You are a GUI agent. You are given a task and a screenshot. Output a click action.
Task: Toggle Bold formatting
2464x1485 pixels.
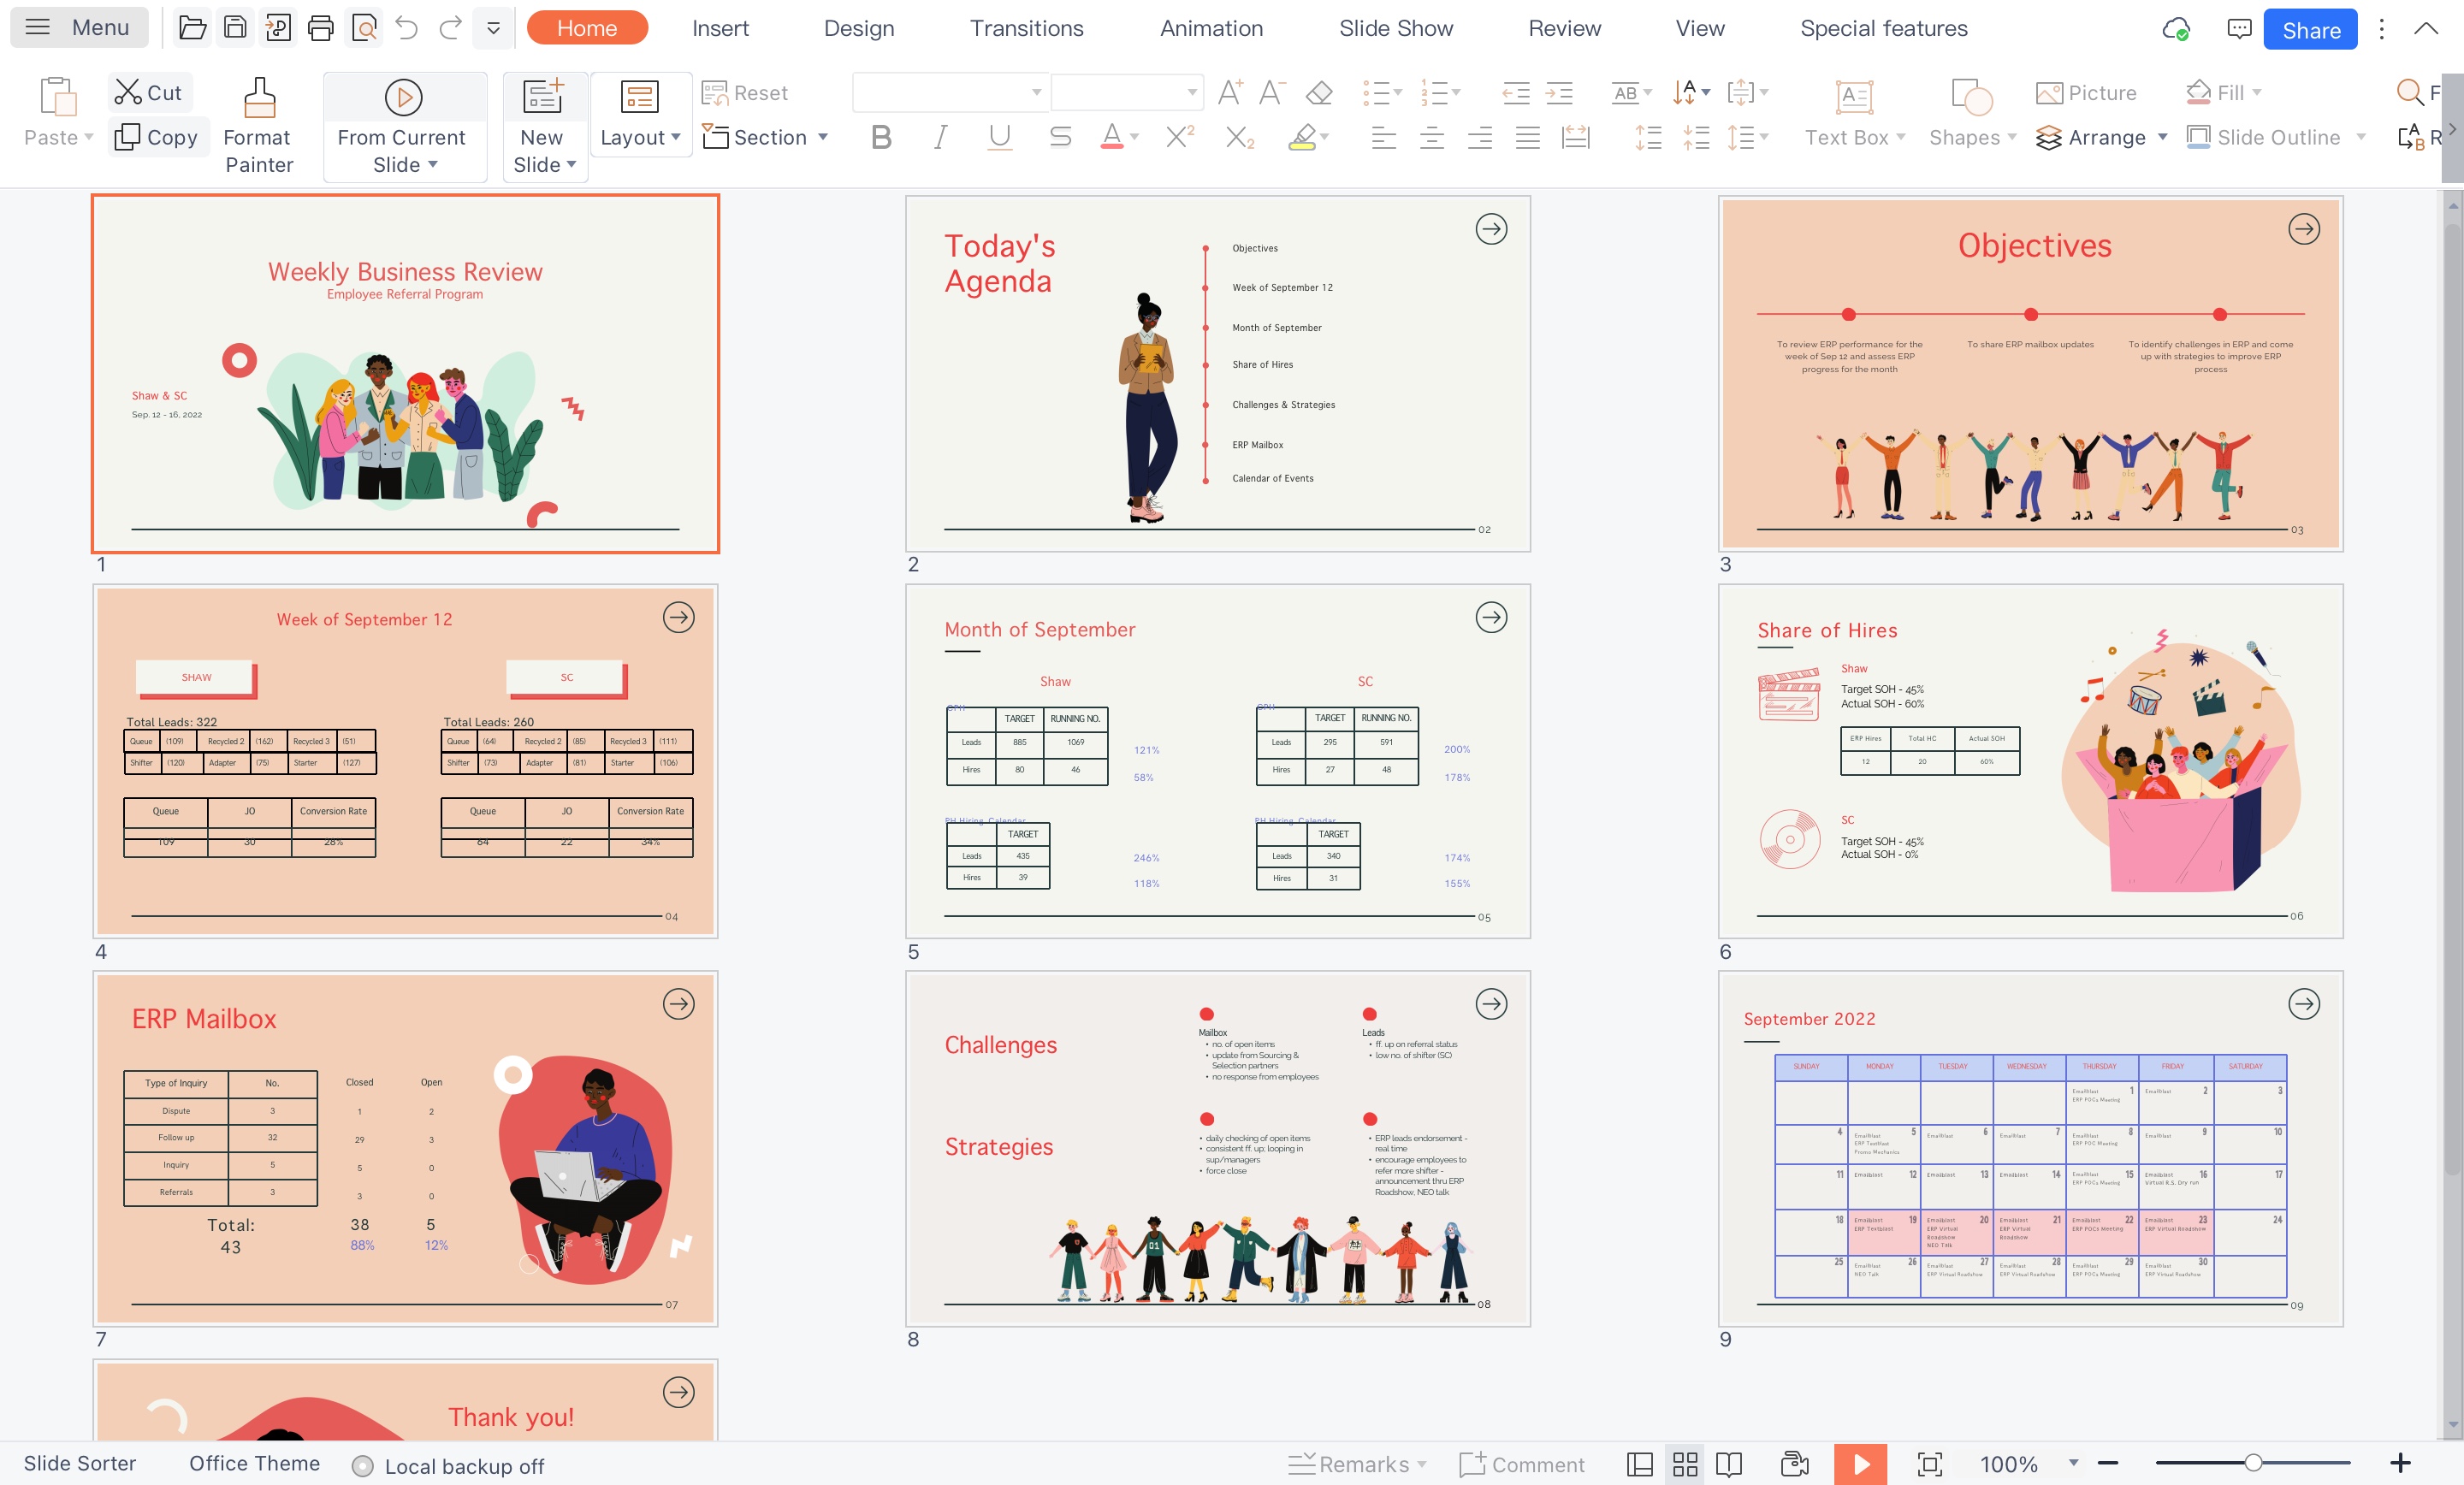[881, 137]
